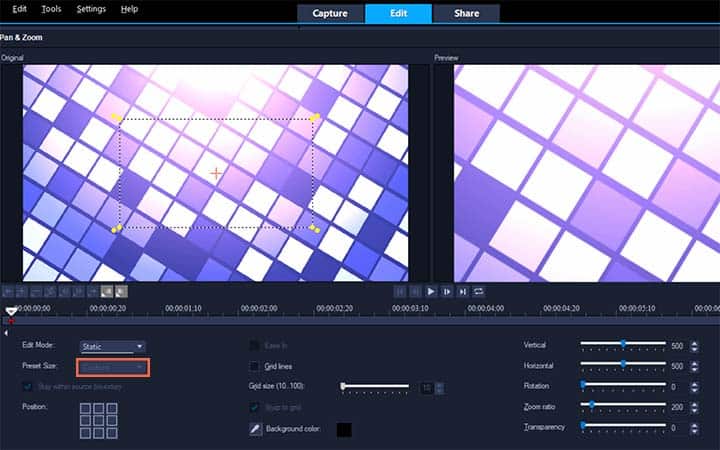
Task: Click the Zoom ratio slider handle
Action: (x=592, y=405)
